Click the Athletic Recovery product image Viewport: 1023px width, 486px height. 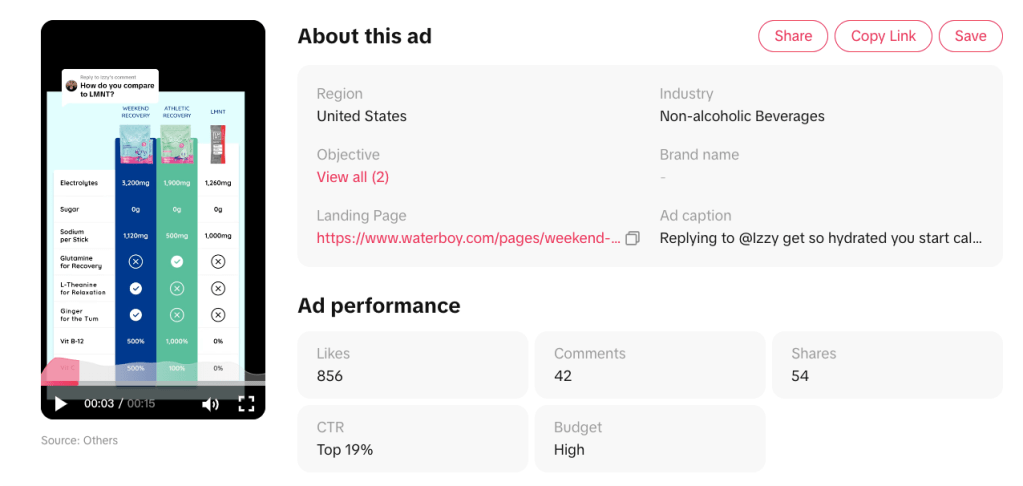click(x=176, y=147)
